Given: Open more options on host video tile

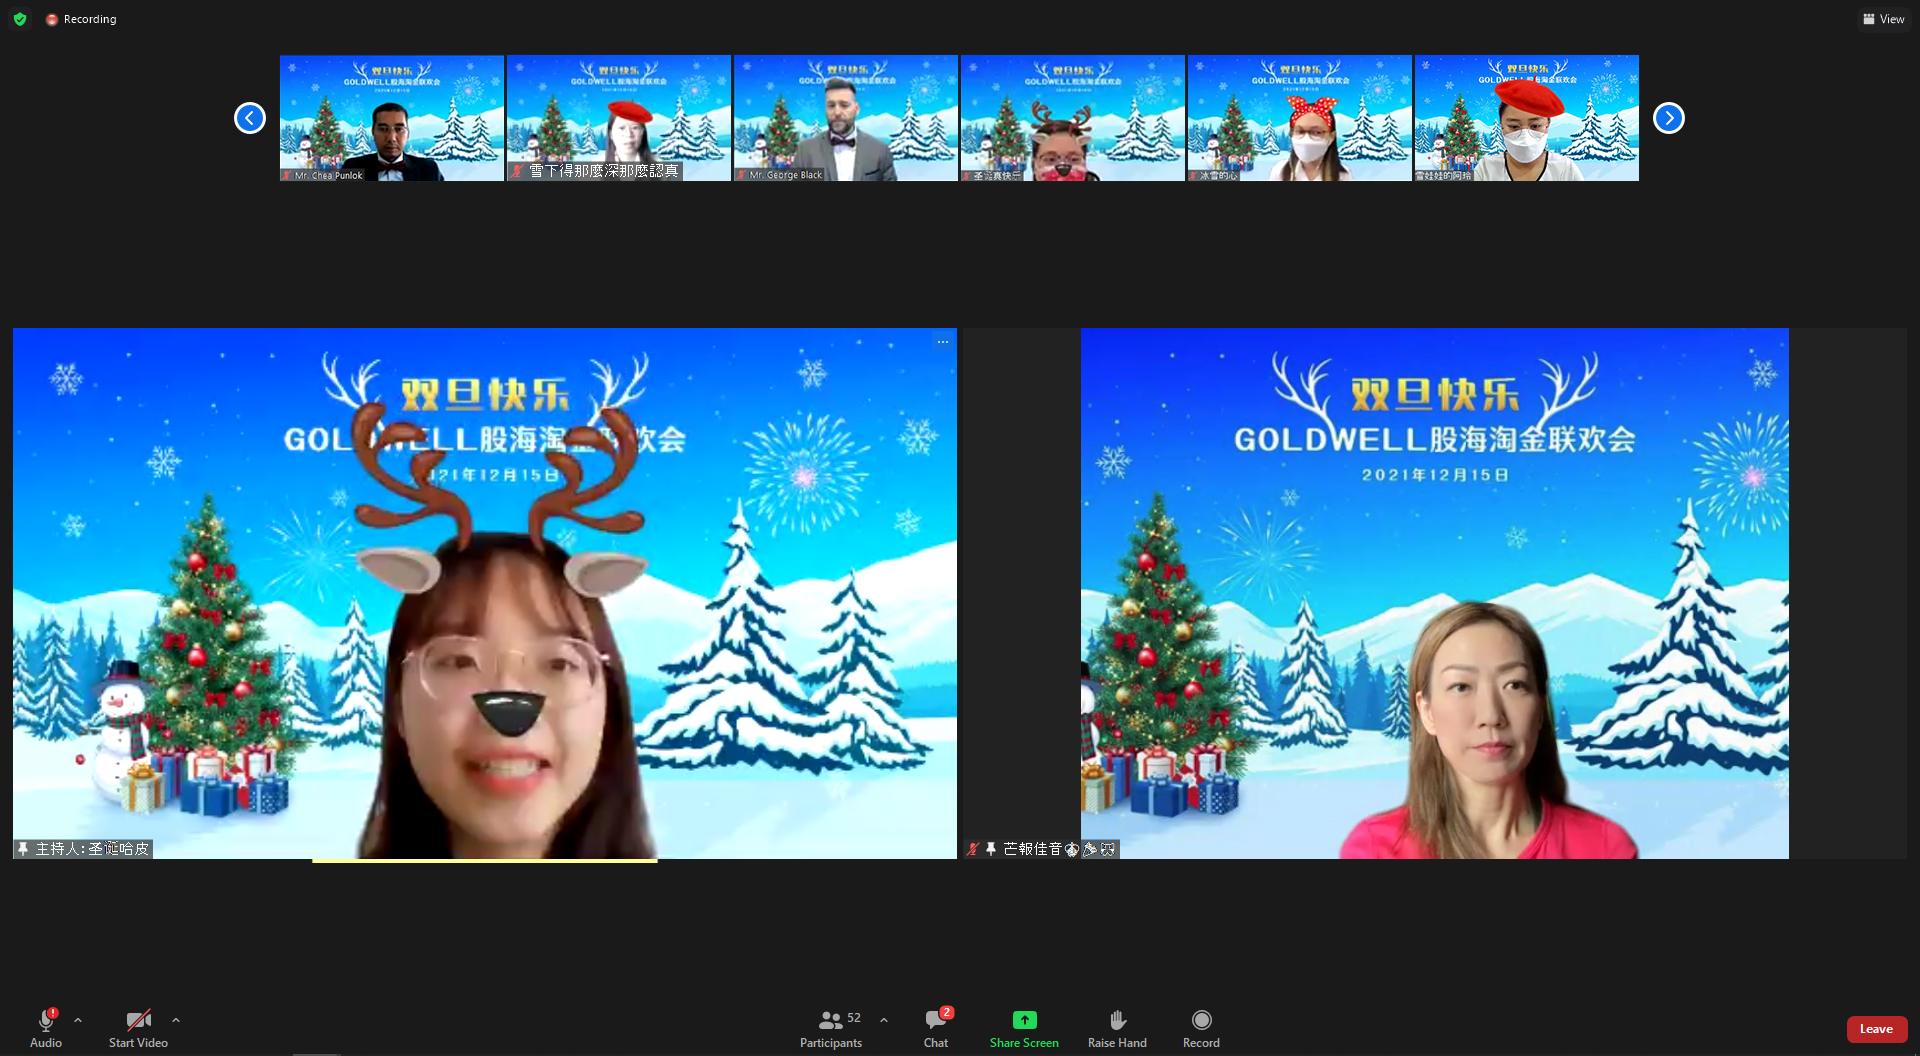Looking at the screenshot, I should point(943,342).
